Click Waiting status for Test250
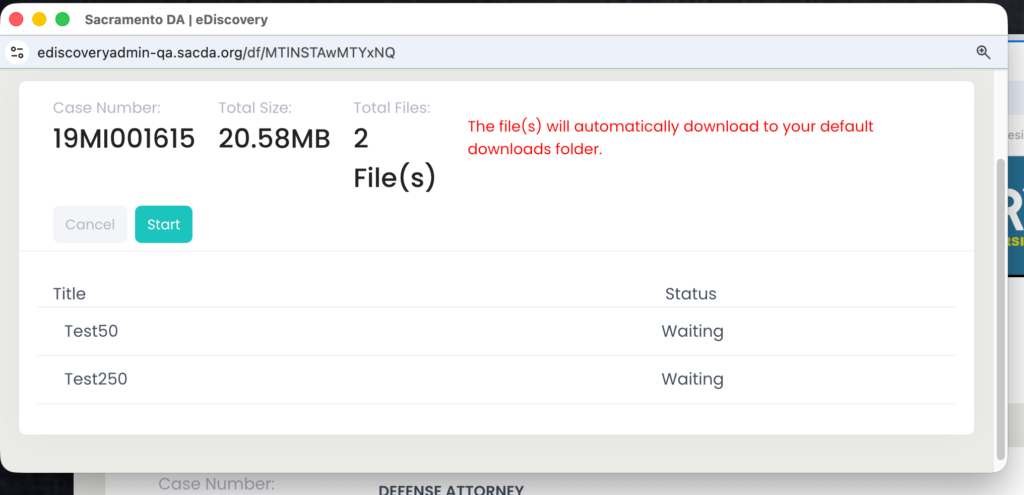Image resolution: width=1024 pixels, height=495 pixels. (x=692, y=379)
